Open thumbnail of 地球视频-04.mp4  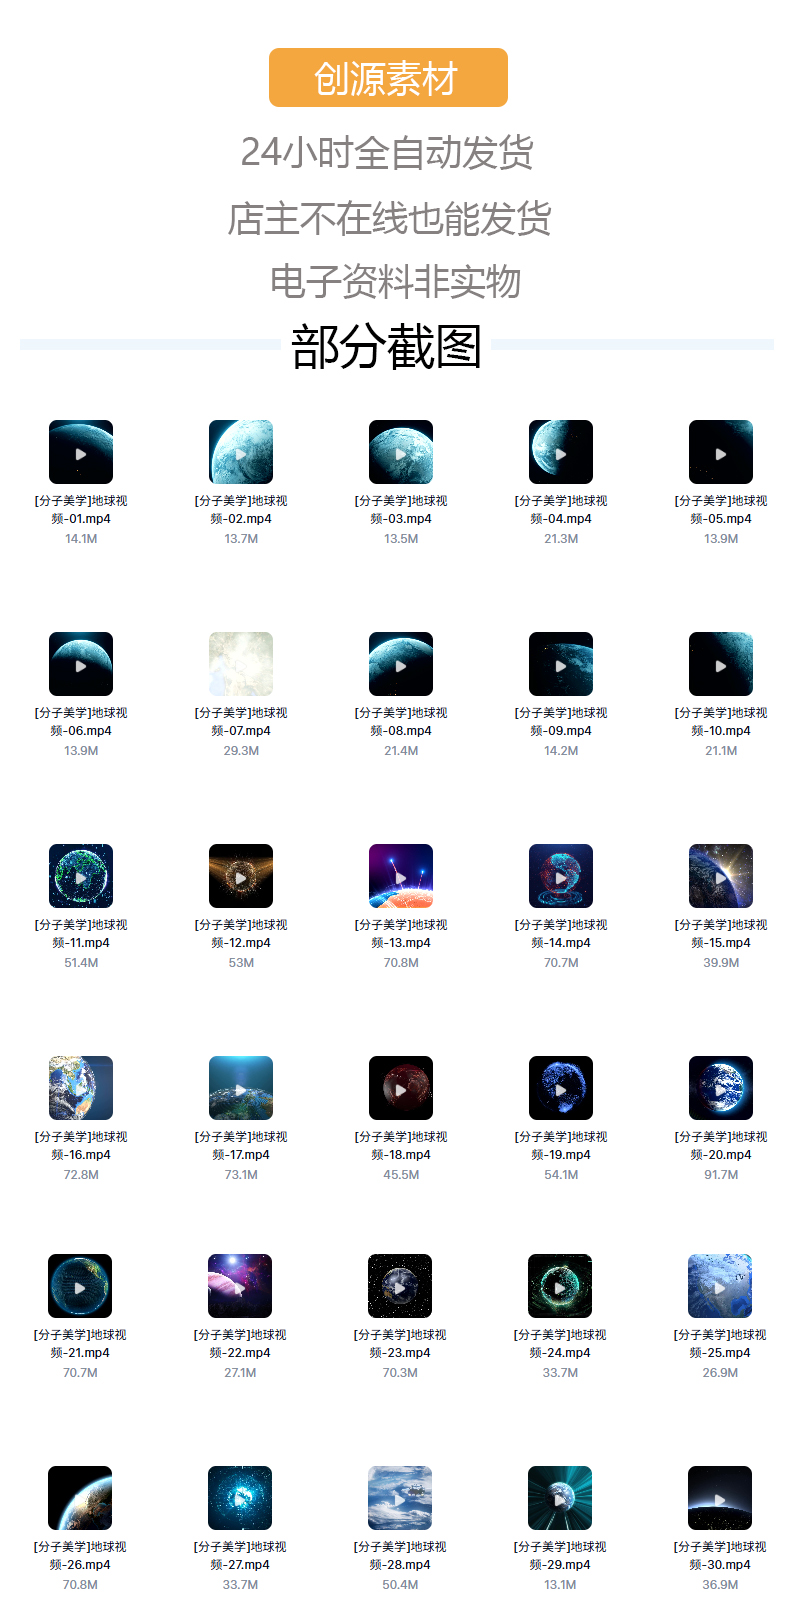pyautogui.click(x=561, y=452)
